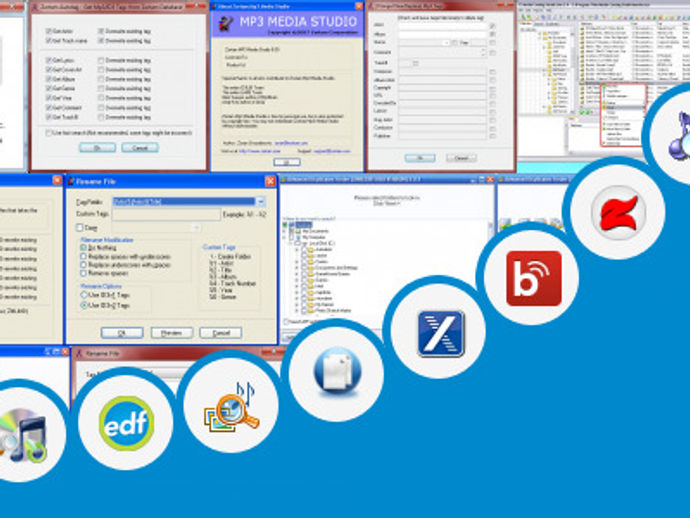Toggle the Get Track name checkbox
Image resolution: width=690 pixels, height=518 pixels.
pyautogui.click(x=48, y=40)
